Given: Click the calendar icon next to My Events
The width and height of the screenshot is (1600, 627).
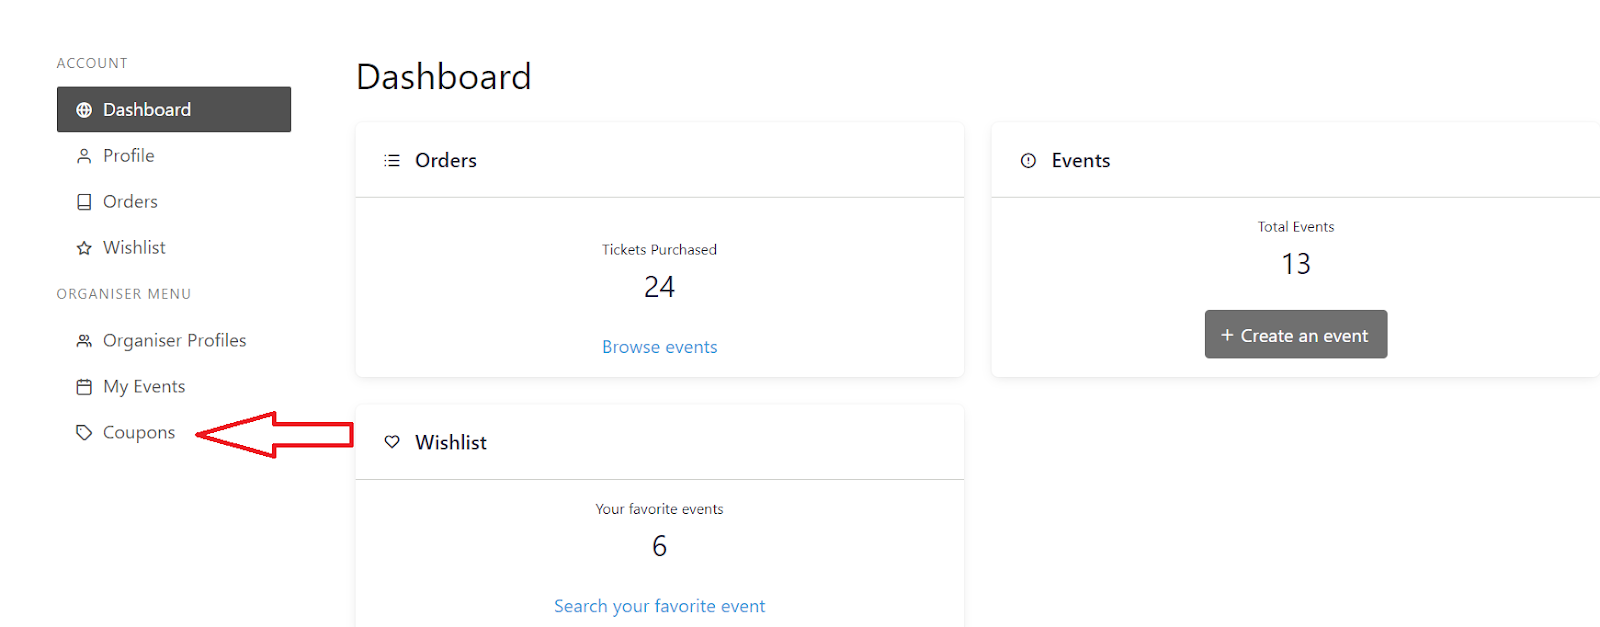Looking at the screenshot, I should click(84, 387).
